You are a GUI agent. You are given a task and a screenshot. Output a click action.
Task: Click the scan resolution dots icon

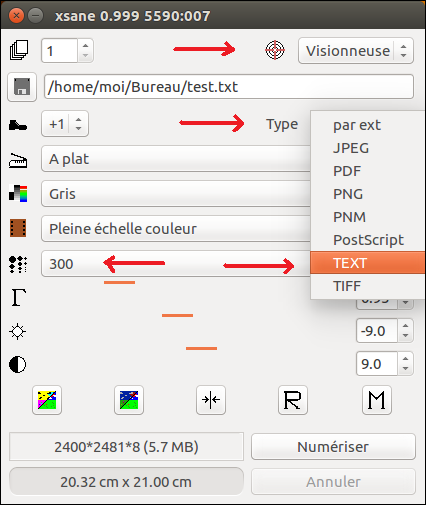coord(18,264)
